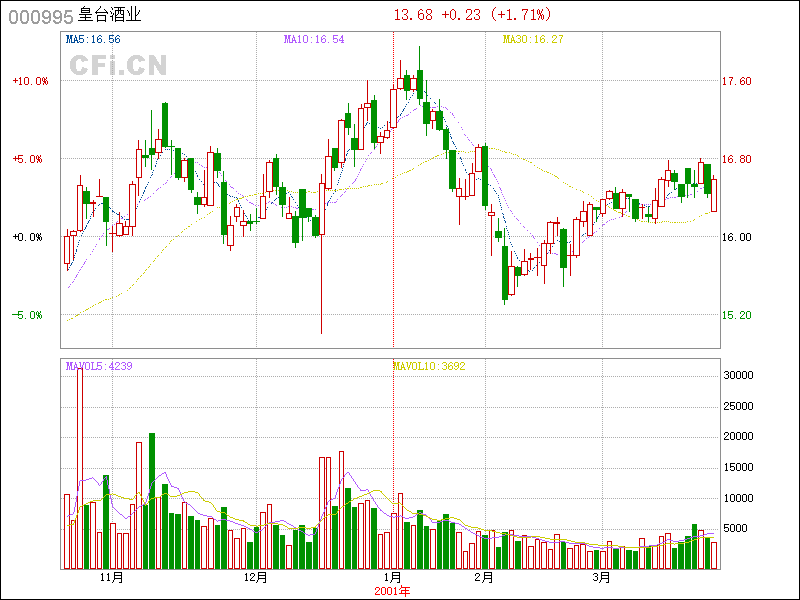Click the tallest red volume bar
Image resolution: width=800 pixels, height=600 pixels.
[x=80, y=468]
